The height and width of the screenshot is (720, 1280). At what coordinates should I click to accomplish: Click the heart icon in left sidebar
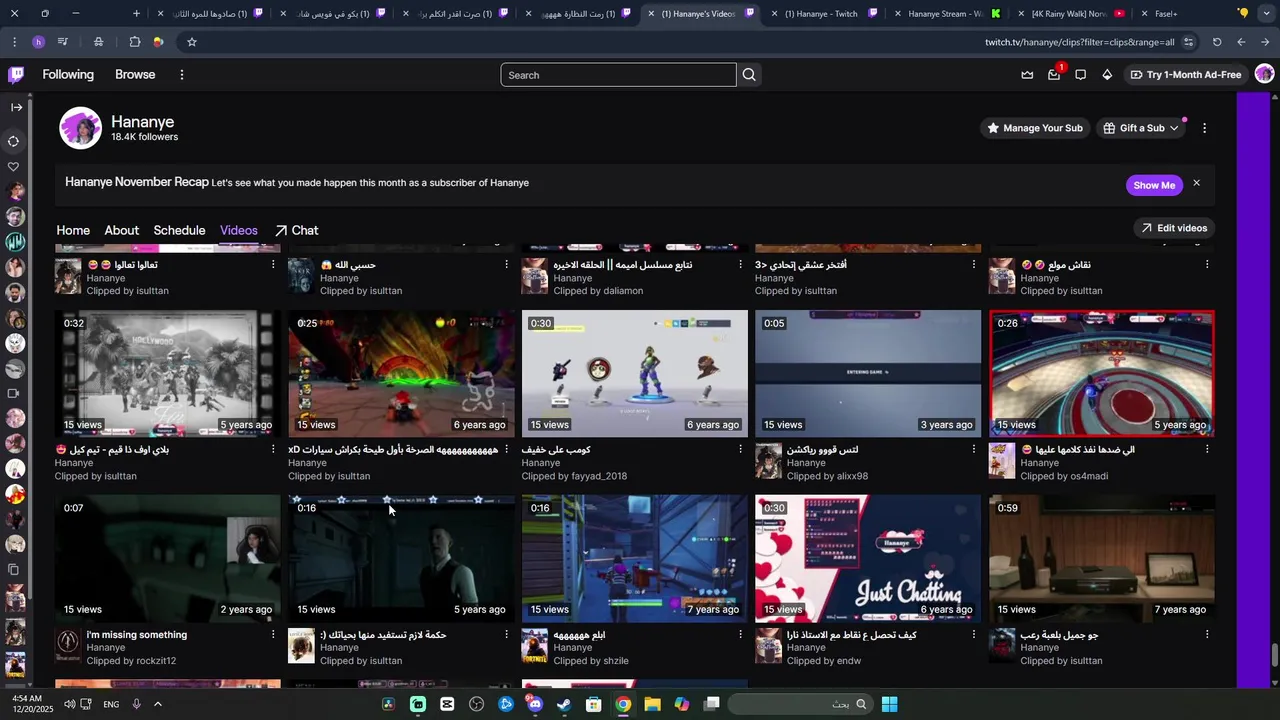click(14, 167)
